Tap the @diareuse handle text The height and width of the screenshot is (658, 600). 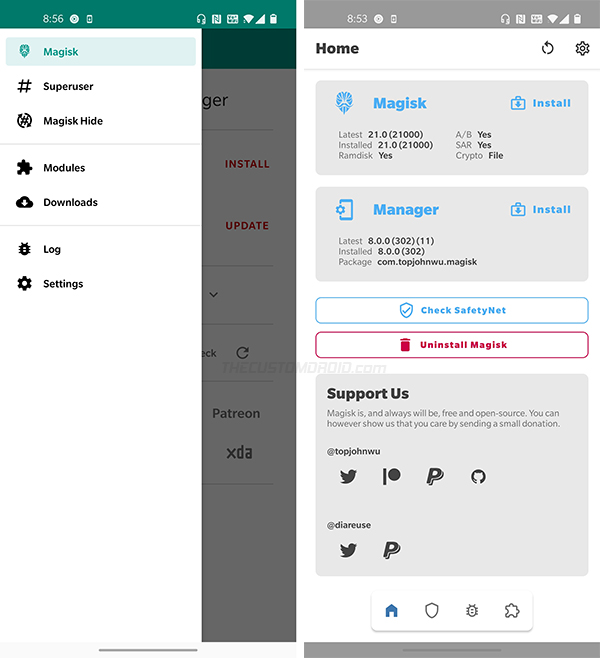pos(349,525)
